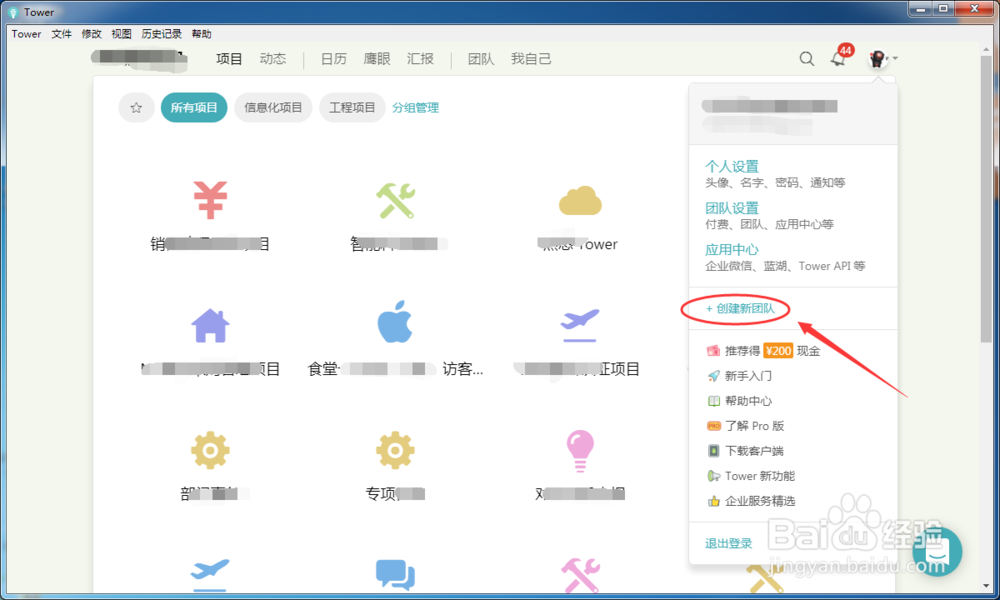
Task: Open 企业服务精选 menu entry
Action: pos(751,501)
